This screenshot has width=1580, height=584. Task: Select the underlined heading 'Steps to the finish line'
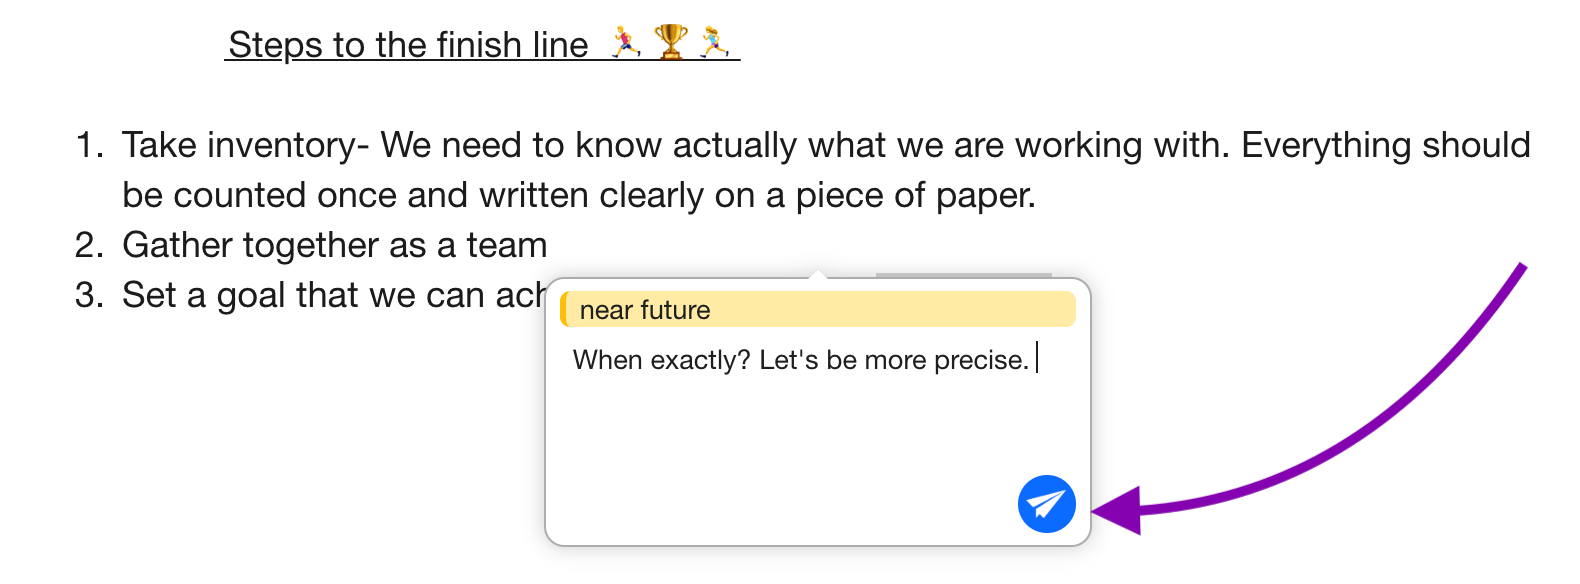[408, 44]
